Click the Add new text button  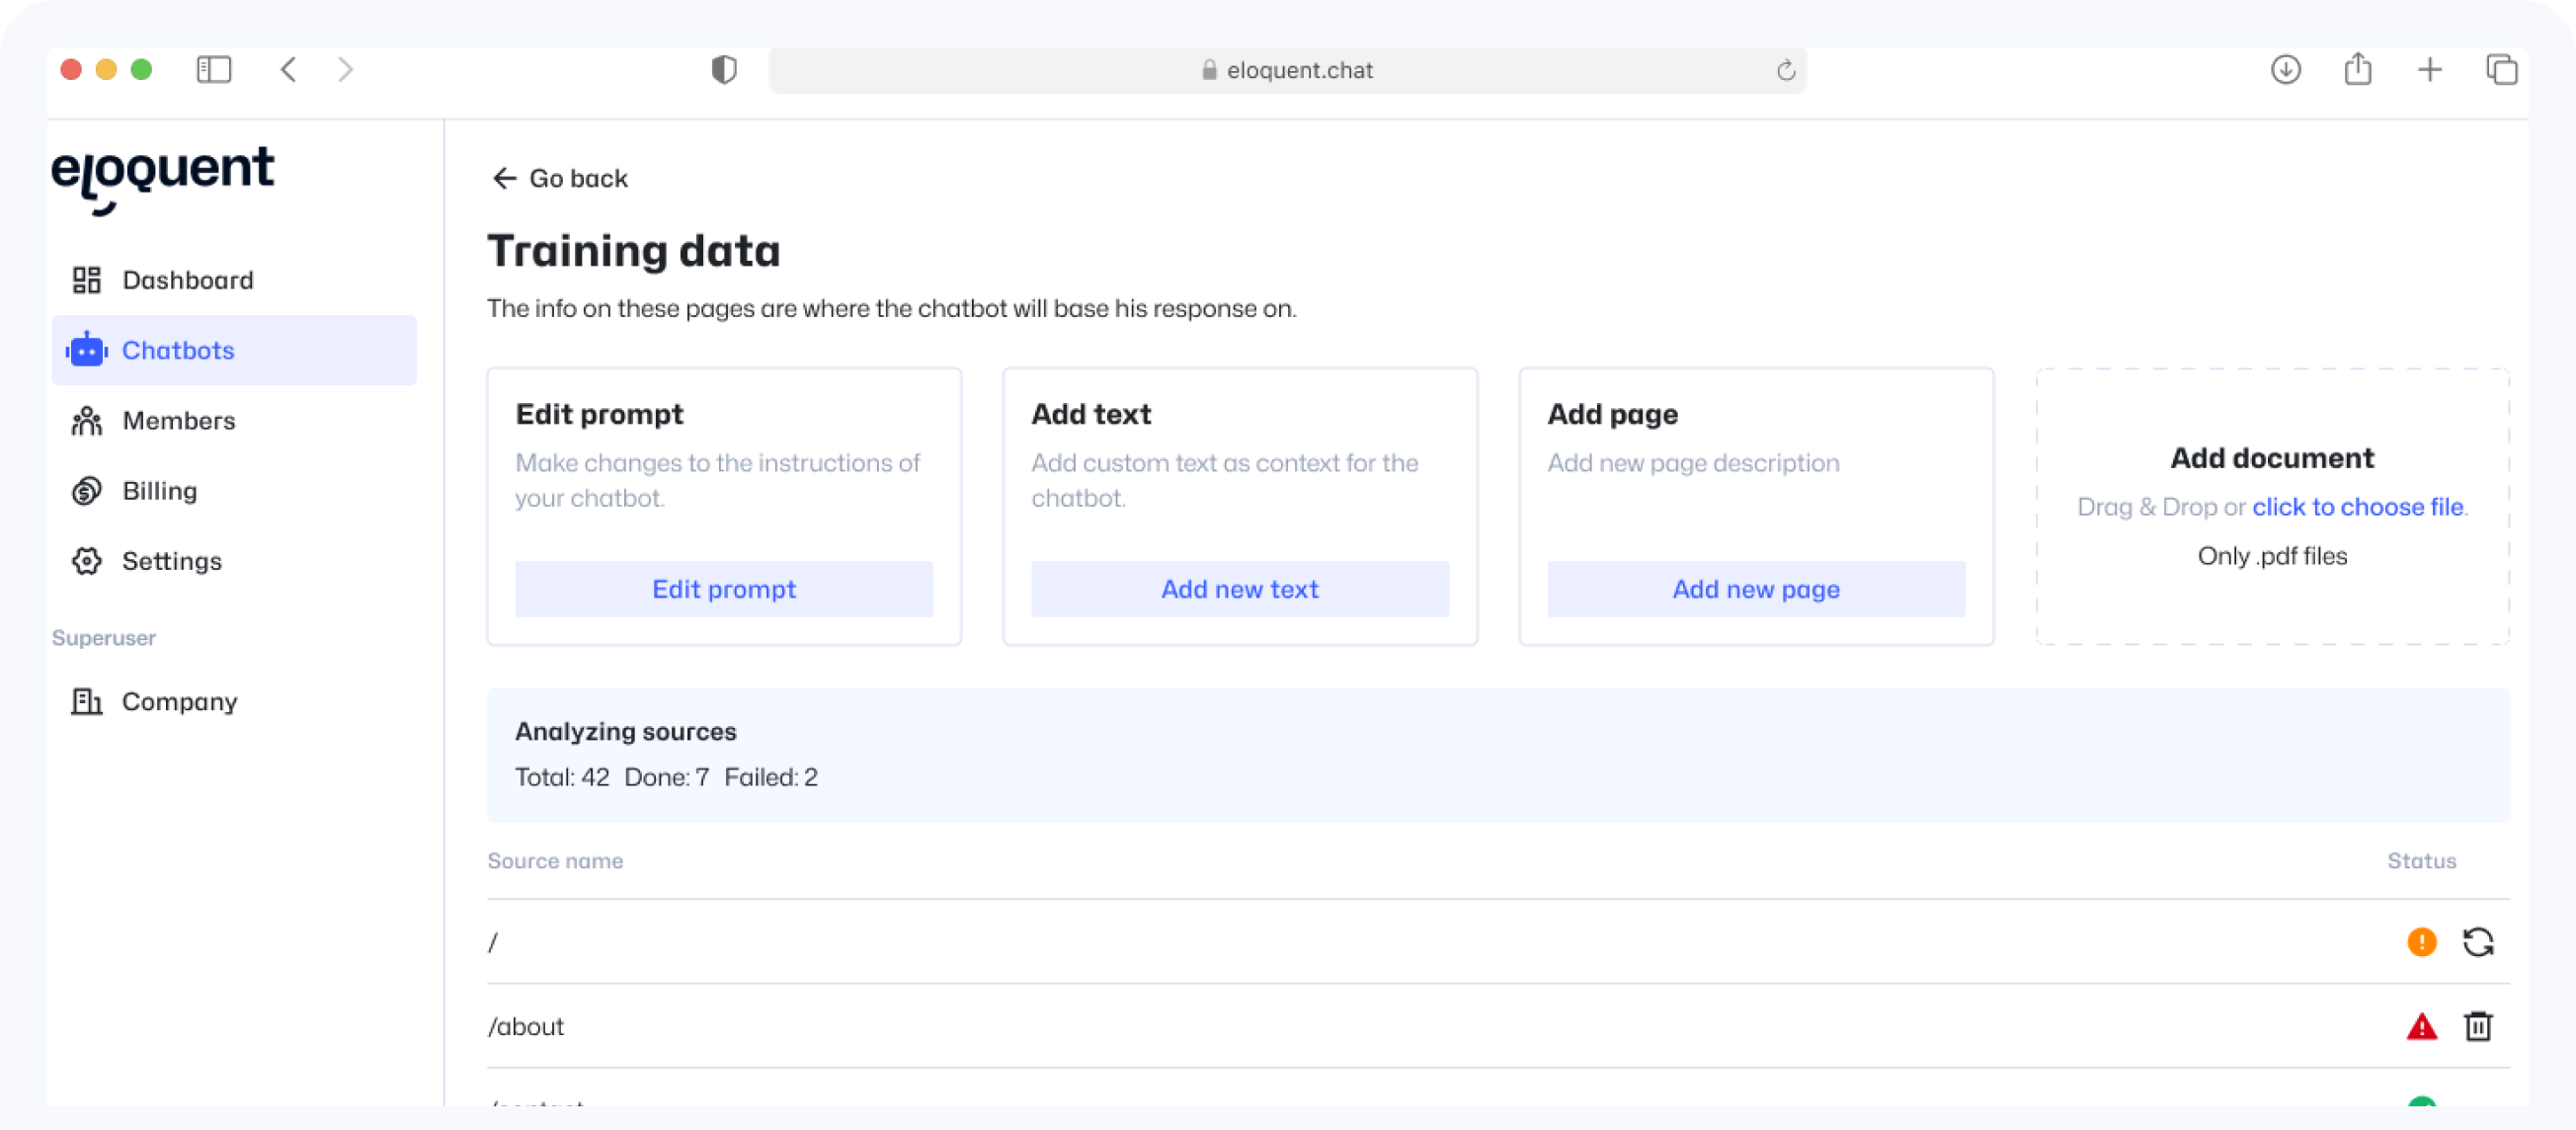(1240, 589)
